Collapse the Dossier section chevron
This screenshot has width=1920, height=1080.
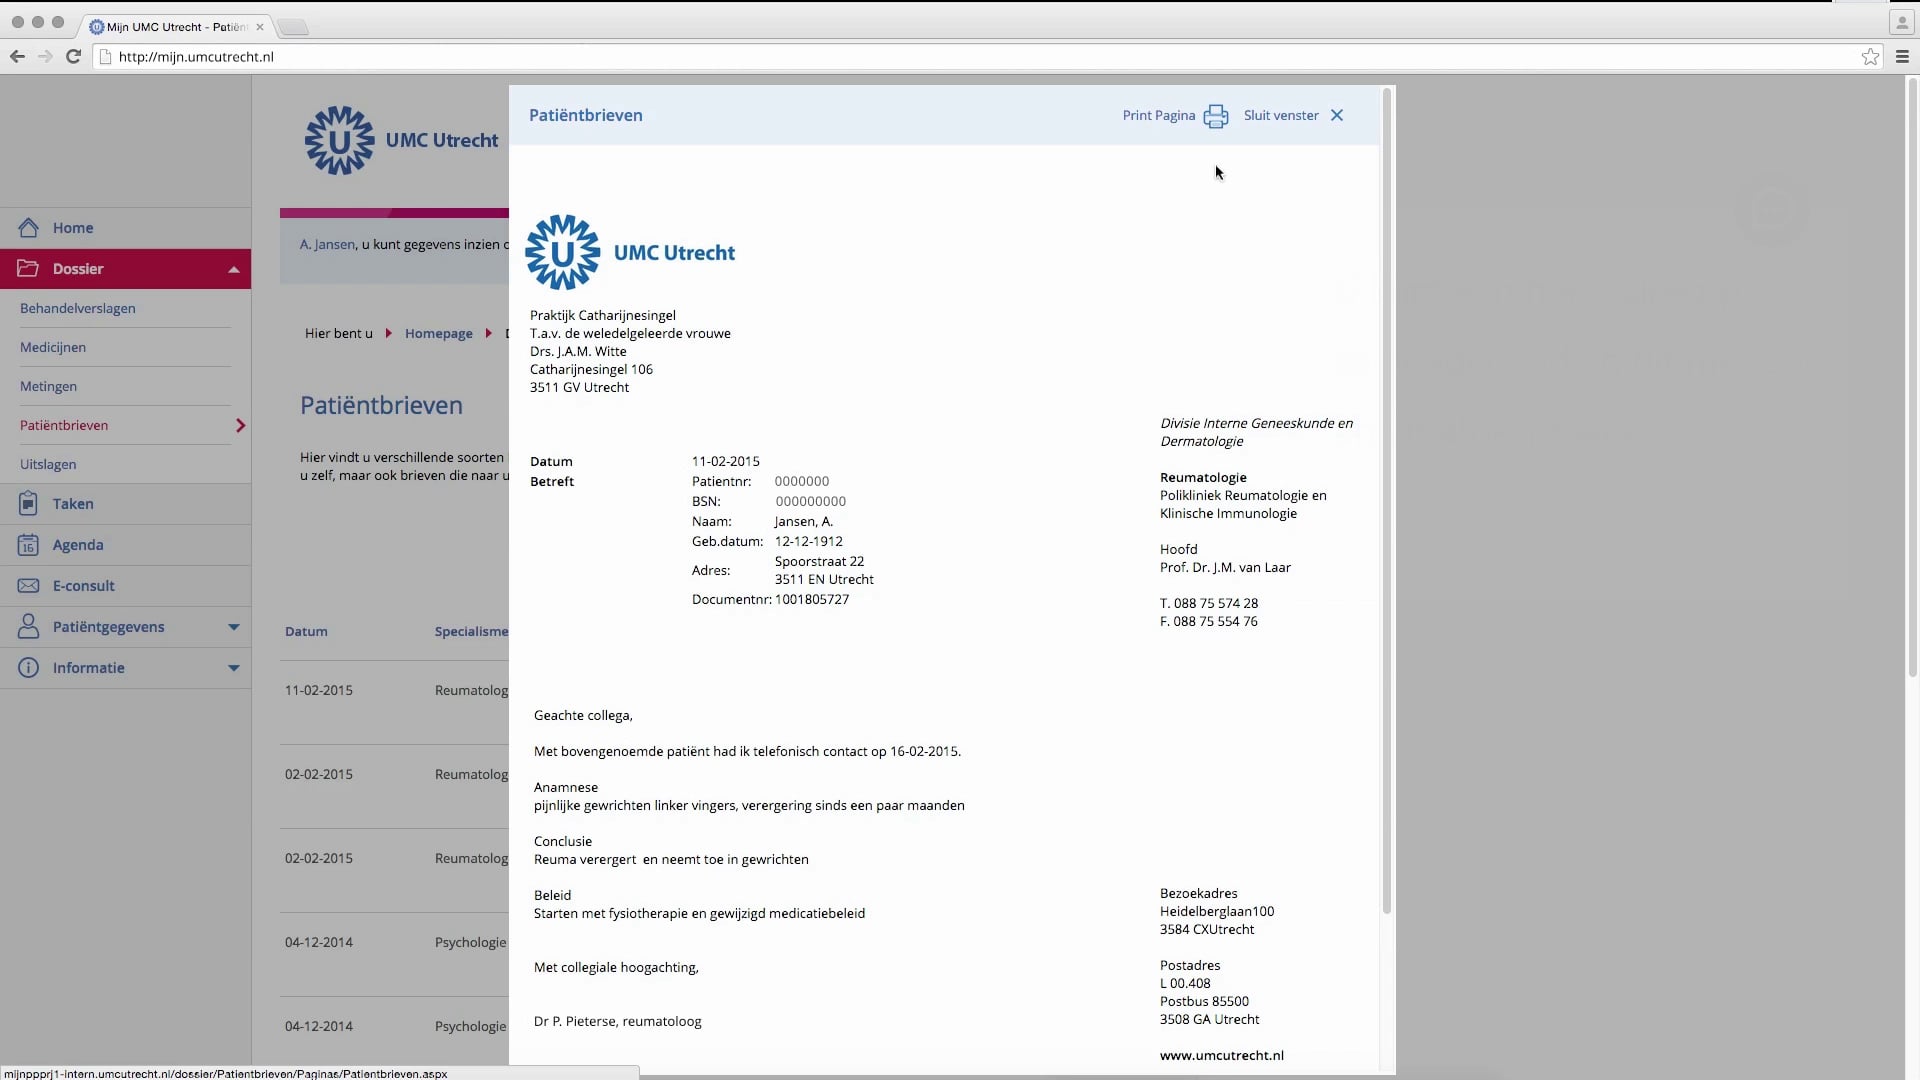[233, 268]
